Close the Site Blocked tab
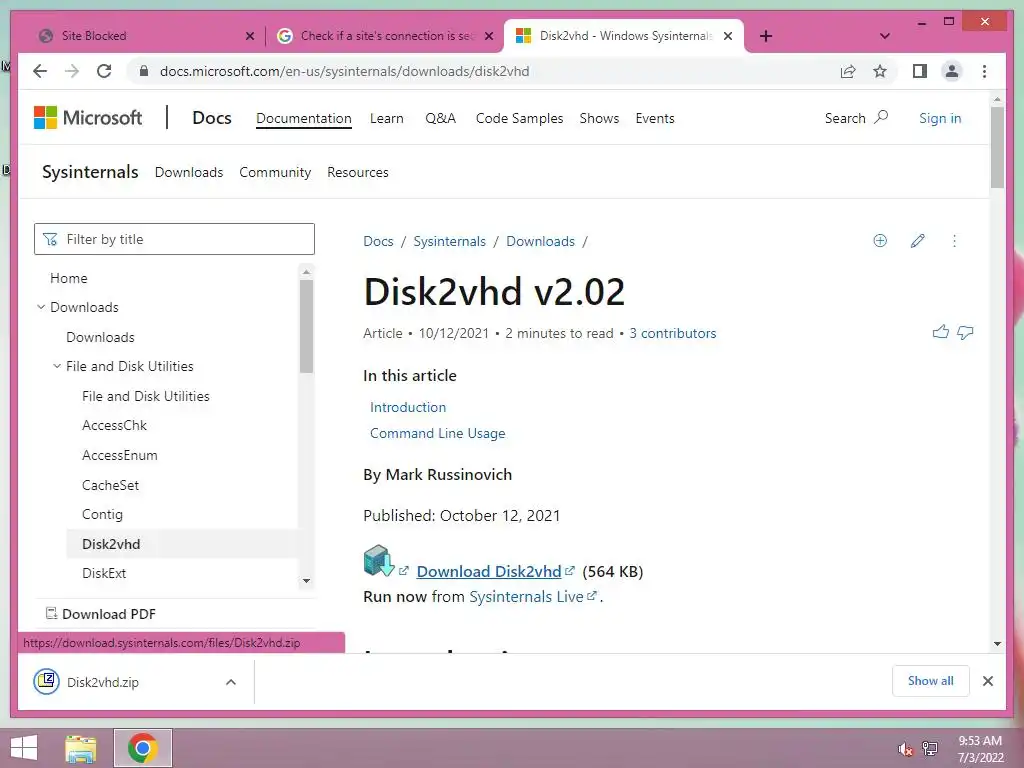The image size is (1024, 768). pos(249,36)
